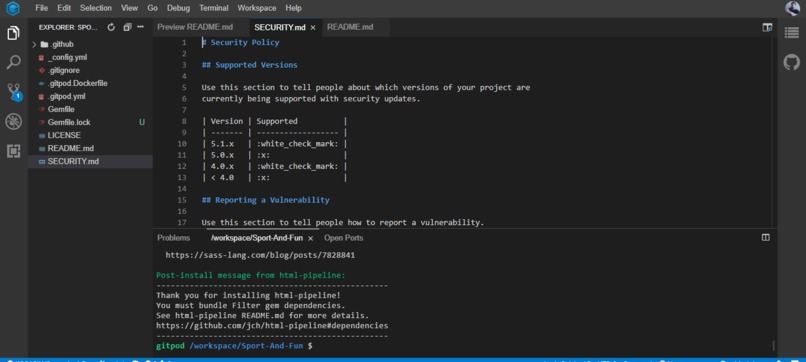The image size is (806, 362).
Task: Refresh the Explorer file tree
Action: coord(111,27)
